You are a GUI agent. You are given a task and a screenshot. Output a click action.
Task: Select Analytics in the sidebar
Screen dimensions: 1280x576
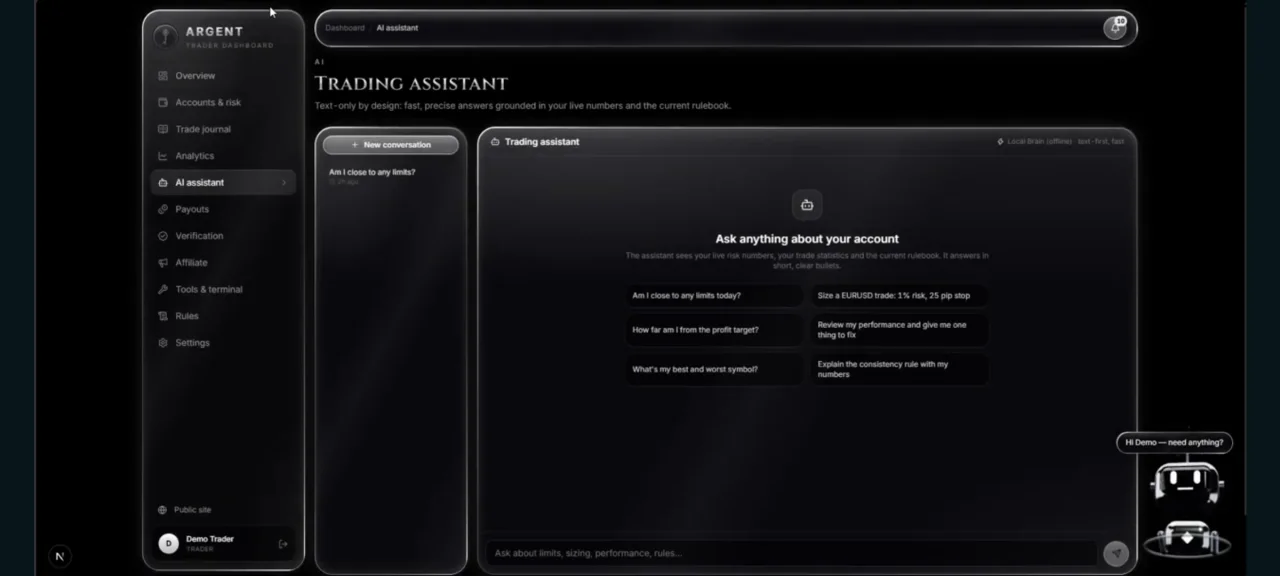pos(223,156)
